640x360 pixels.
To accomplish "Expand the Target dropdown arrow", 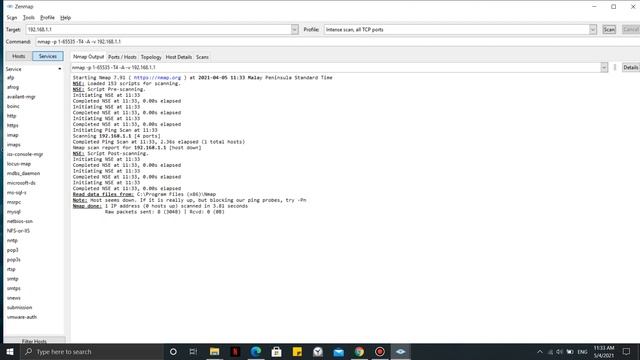I will [x=294, y=29].
